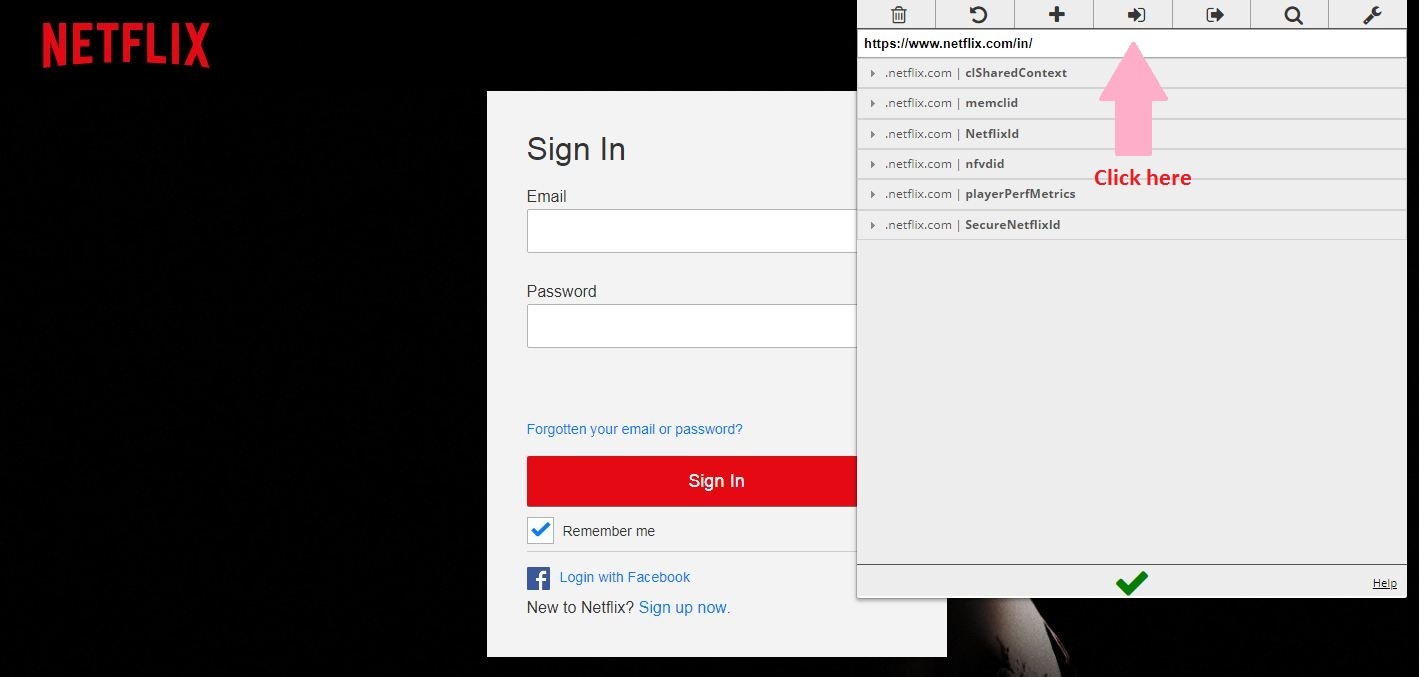Expand the playerPerfMetrics cookie arrow
The height and width of the screenshot is (677, 1419).
pos(872,194)
